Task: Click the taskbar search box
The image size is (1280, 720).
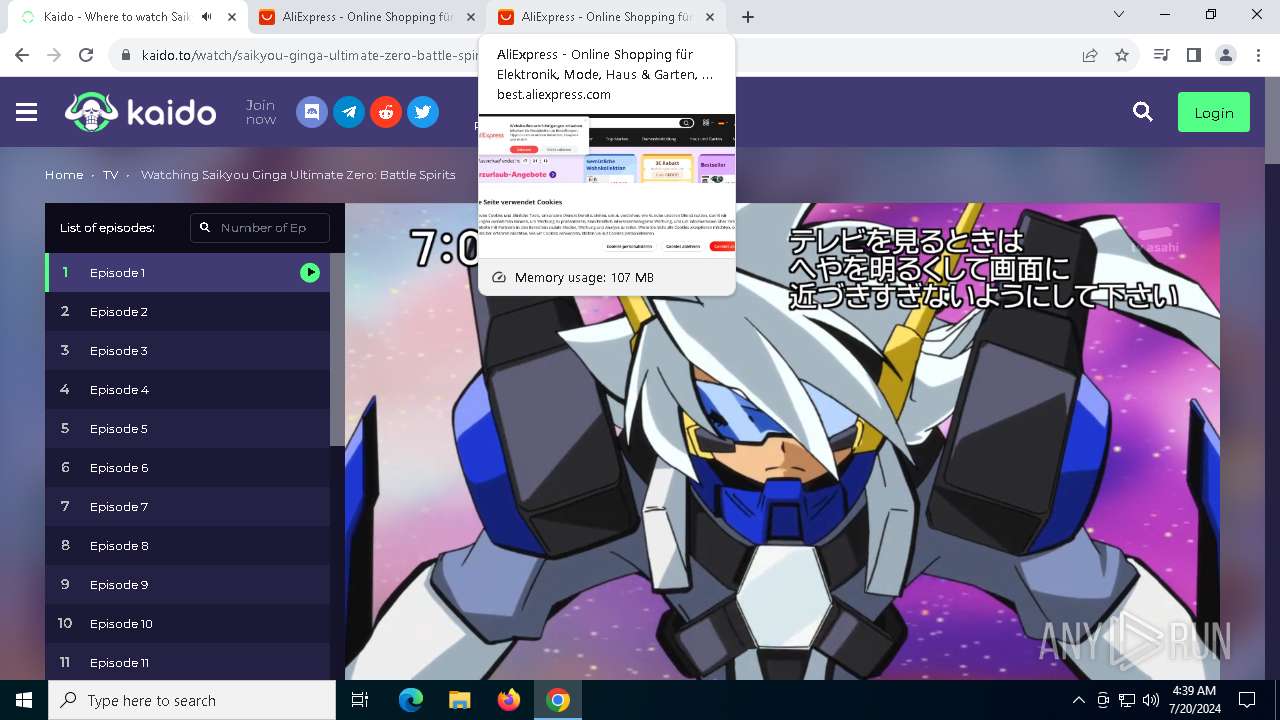Action: click(x=192, y=700)
